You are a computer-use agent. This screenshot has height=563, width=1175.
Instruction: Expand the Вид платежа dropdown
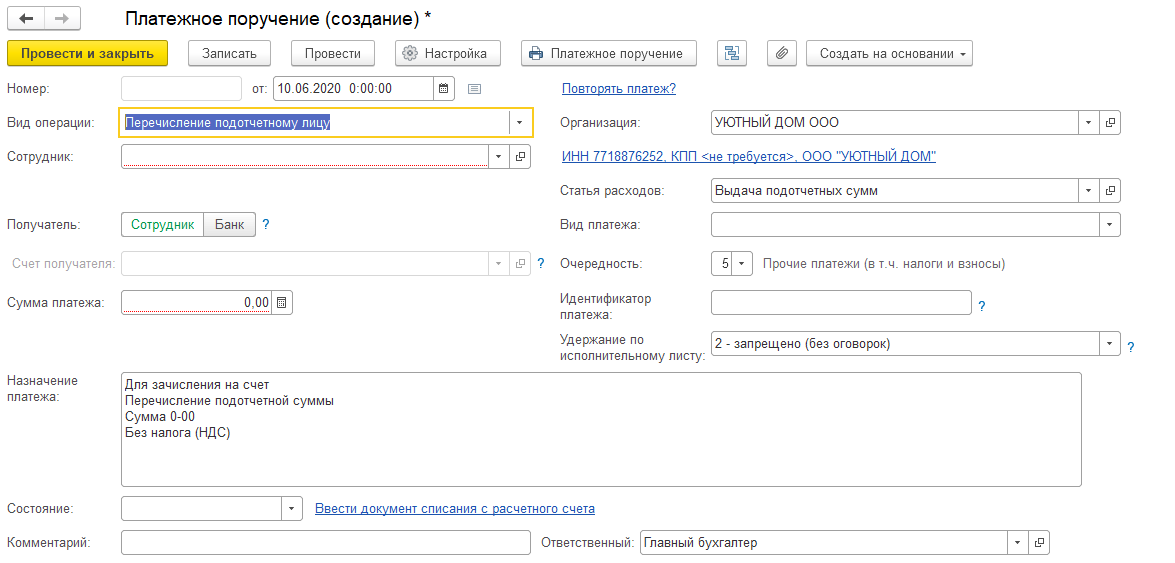(1110, 224)
